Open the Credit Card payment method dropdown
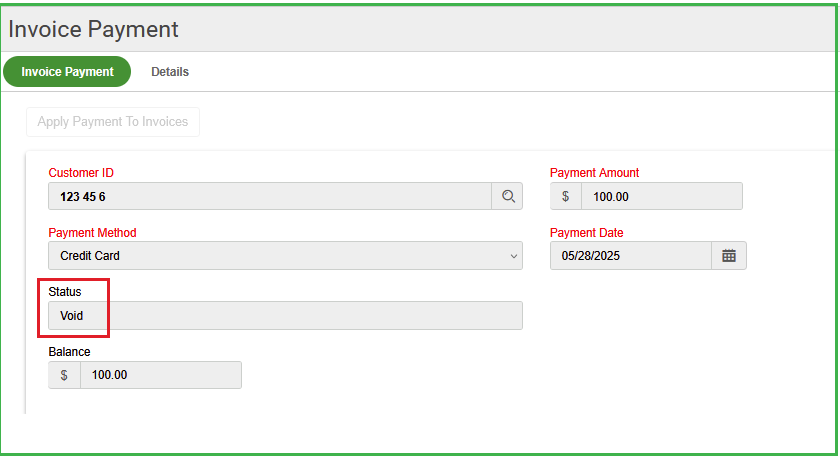Image resolution: width=840 pixels, height=461 pixels. click(x=285, y=255)
